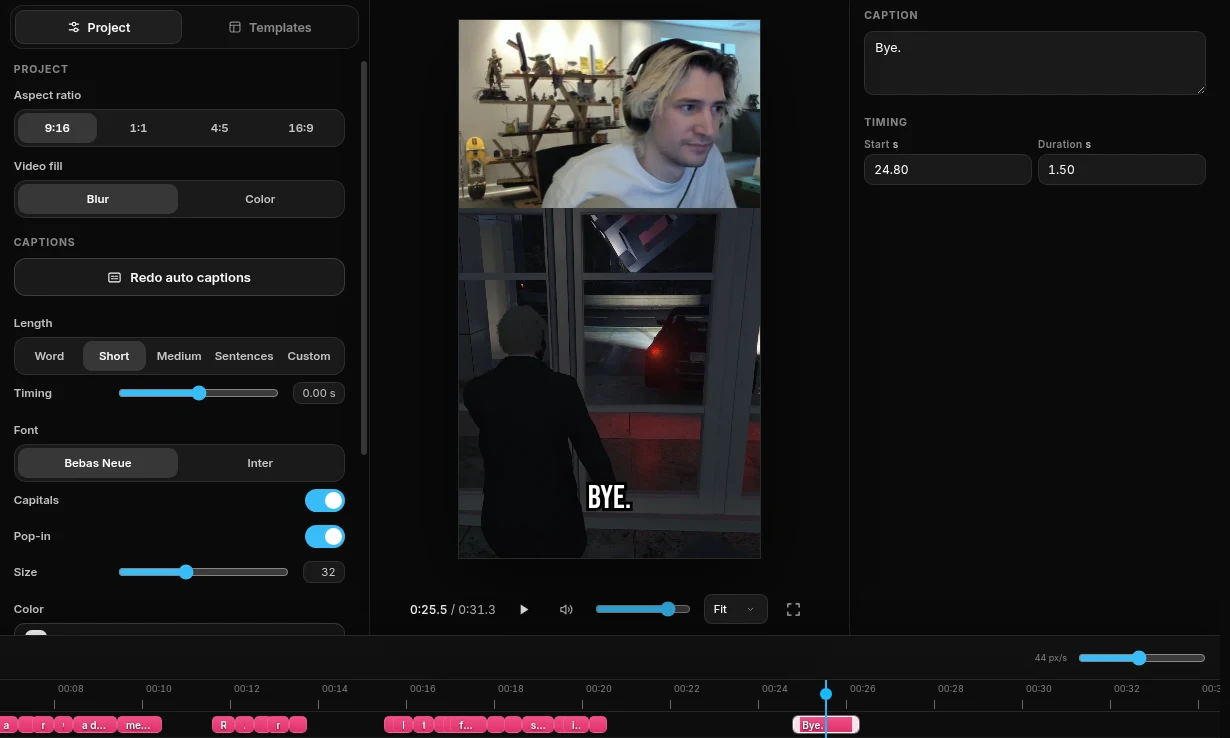Screen dimensions: 1230x738
Task: Select 9:16 aspect ratio
Action: (x=57, y=128)
